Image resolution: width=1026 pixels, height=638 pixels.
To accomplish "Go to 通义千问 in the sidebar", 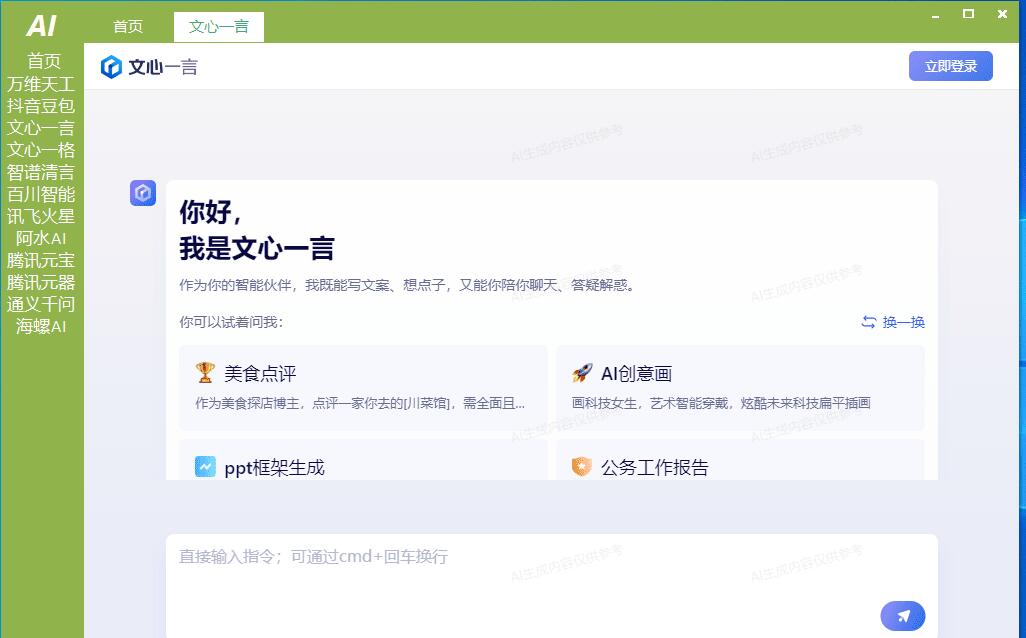I will [41, 304].
